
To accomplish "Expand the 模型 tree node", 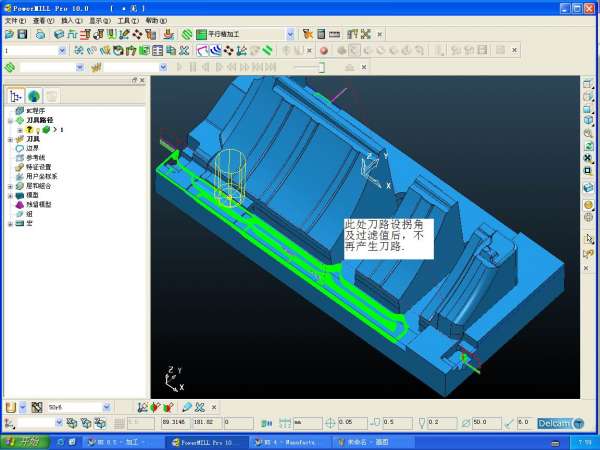I will (x=10, y=195).
